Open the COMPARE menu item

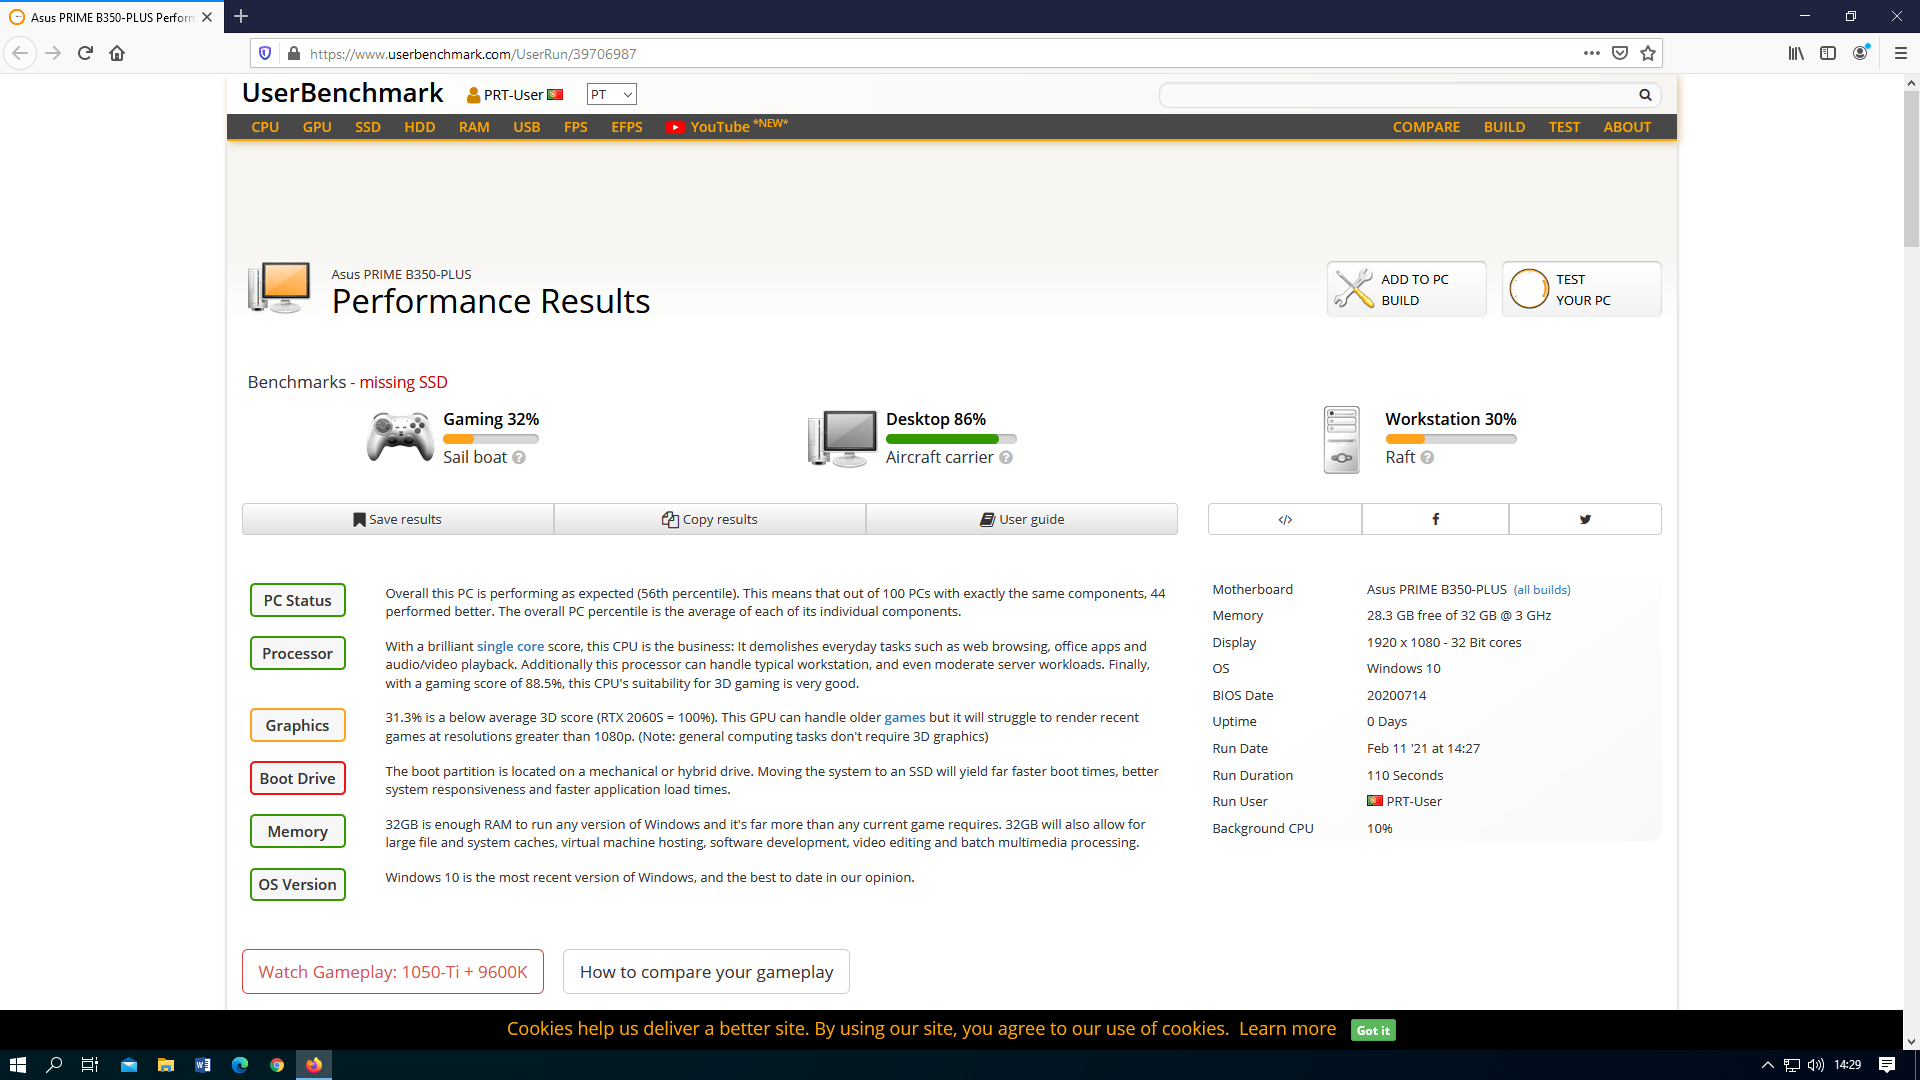[1426, 127]
